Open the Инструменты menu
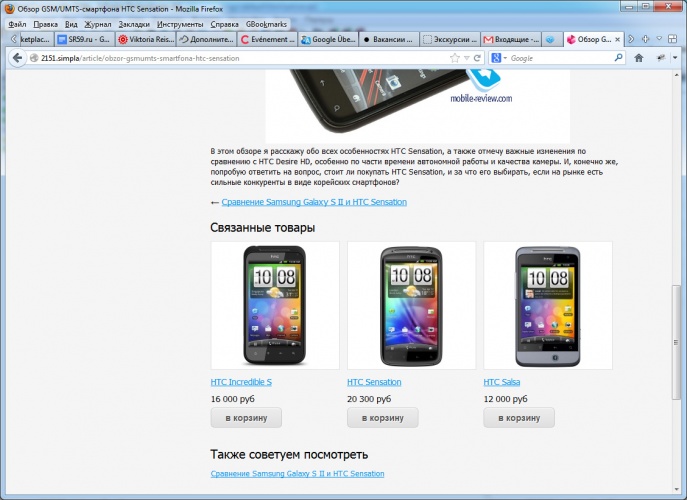This screenshot has height=500, width=687. [180, 25]
